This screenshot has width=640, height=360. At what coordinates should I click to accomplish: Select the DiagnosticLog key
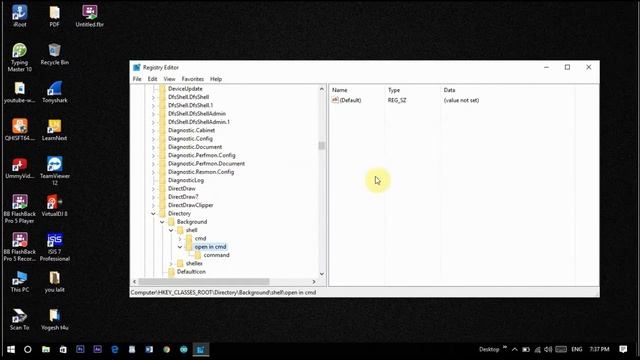point(186,180)
